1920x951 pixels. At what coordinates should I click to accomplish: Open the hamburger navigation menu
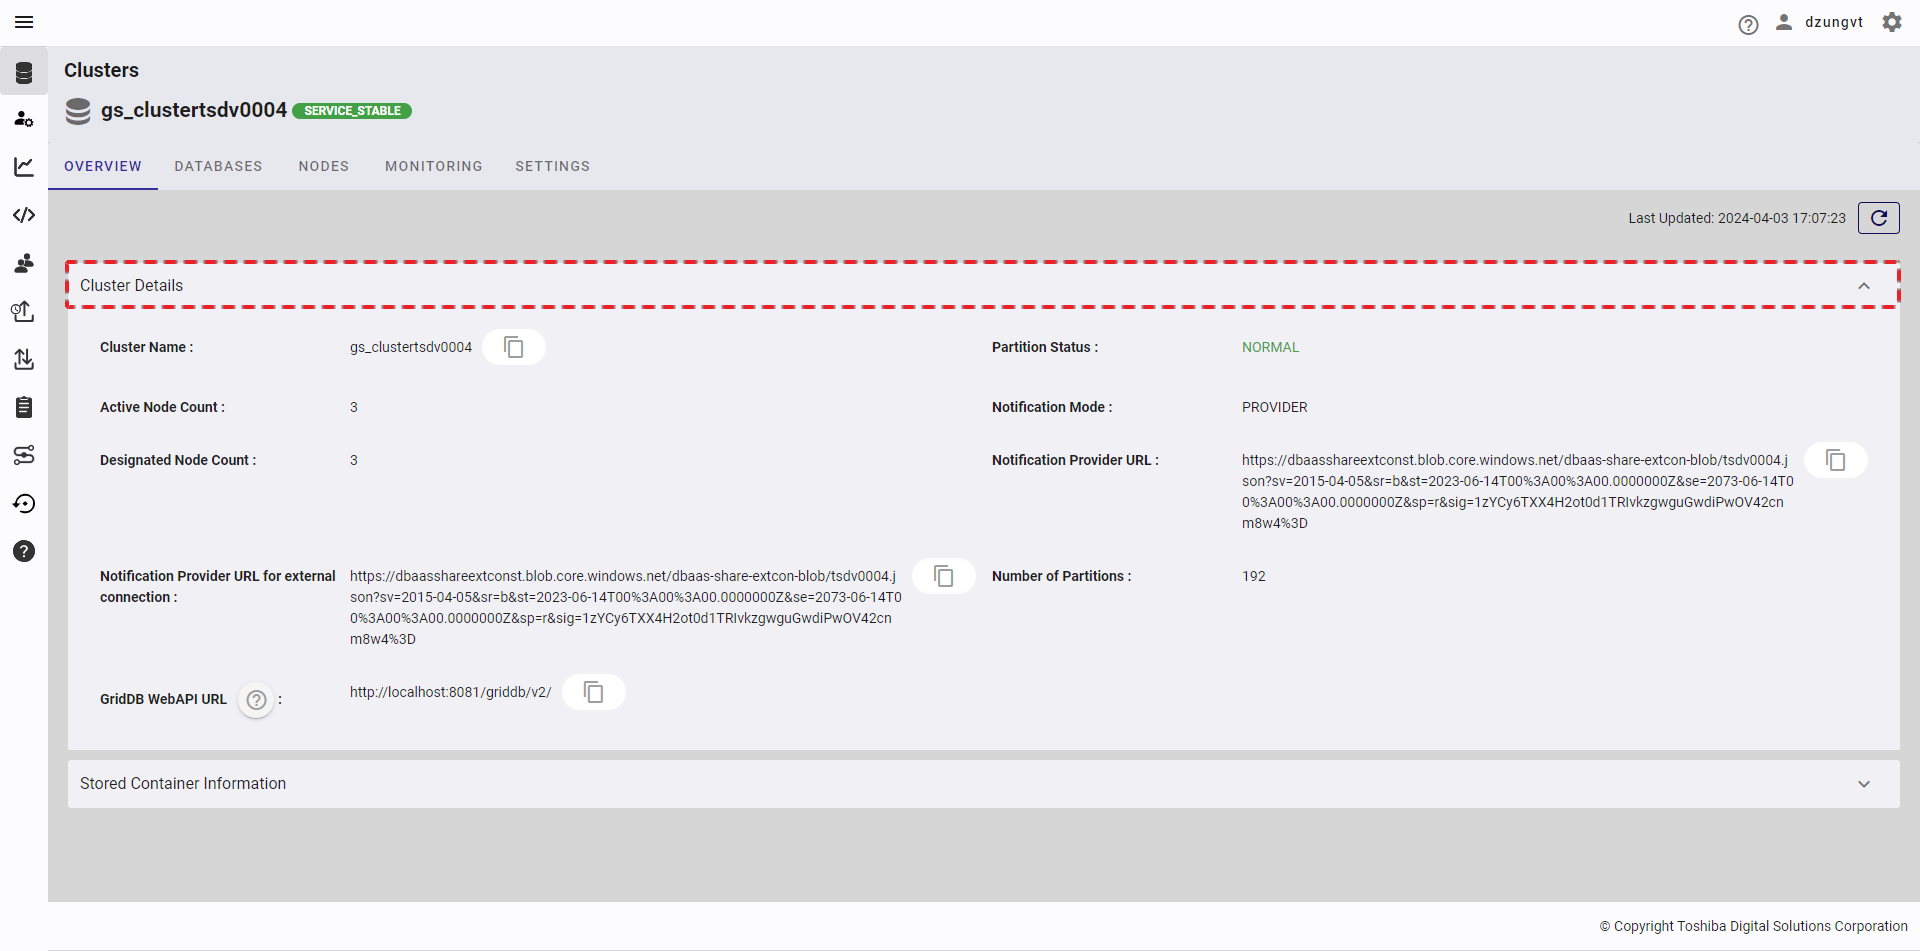pyautogui.click(x=24, y=22)
